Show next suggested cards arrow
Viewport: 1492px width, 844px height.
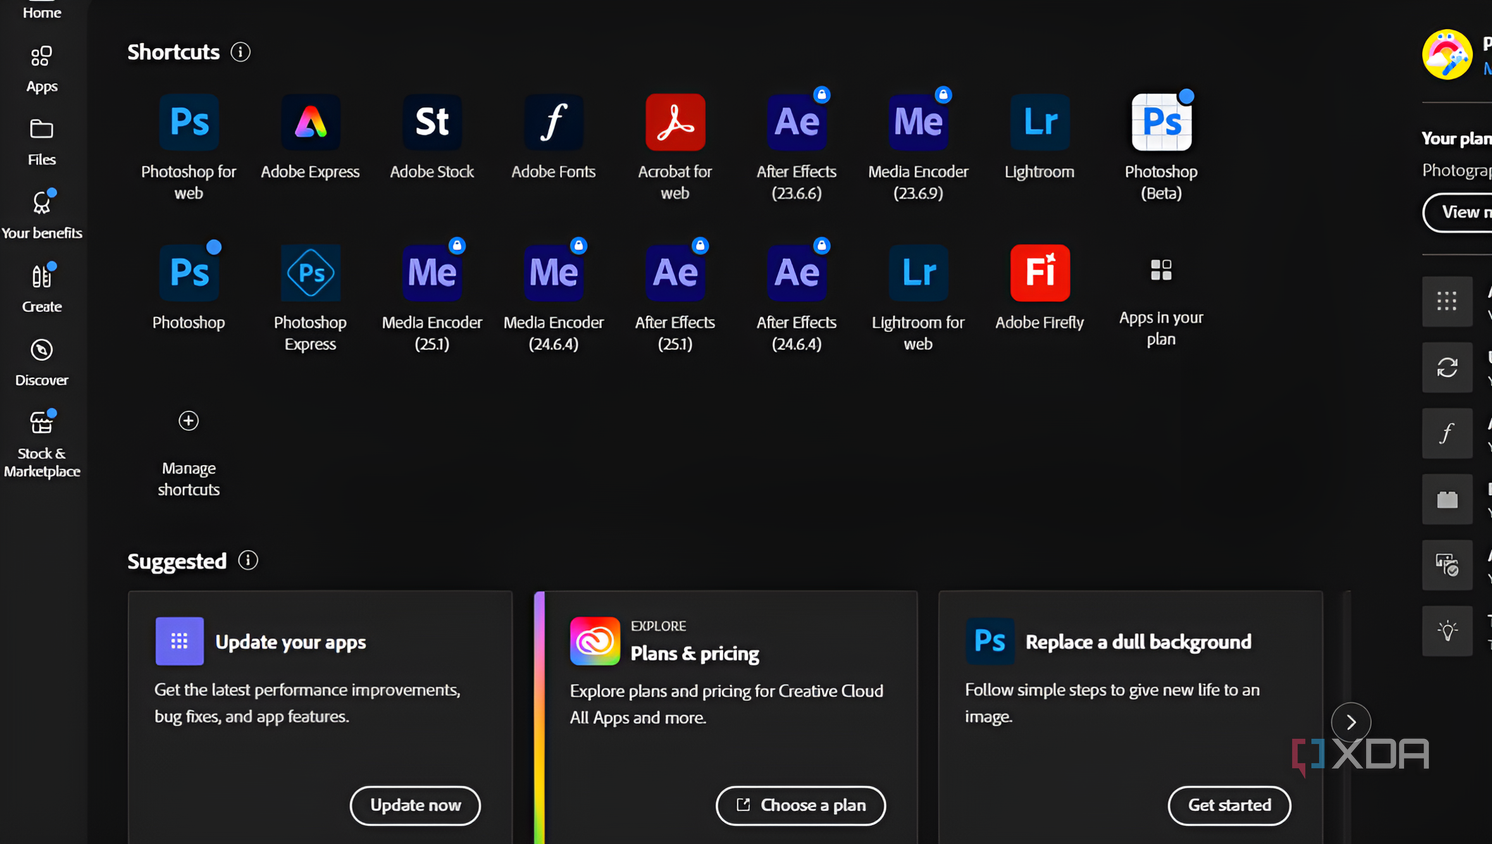point(1351,722)
